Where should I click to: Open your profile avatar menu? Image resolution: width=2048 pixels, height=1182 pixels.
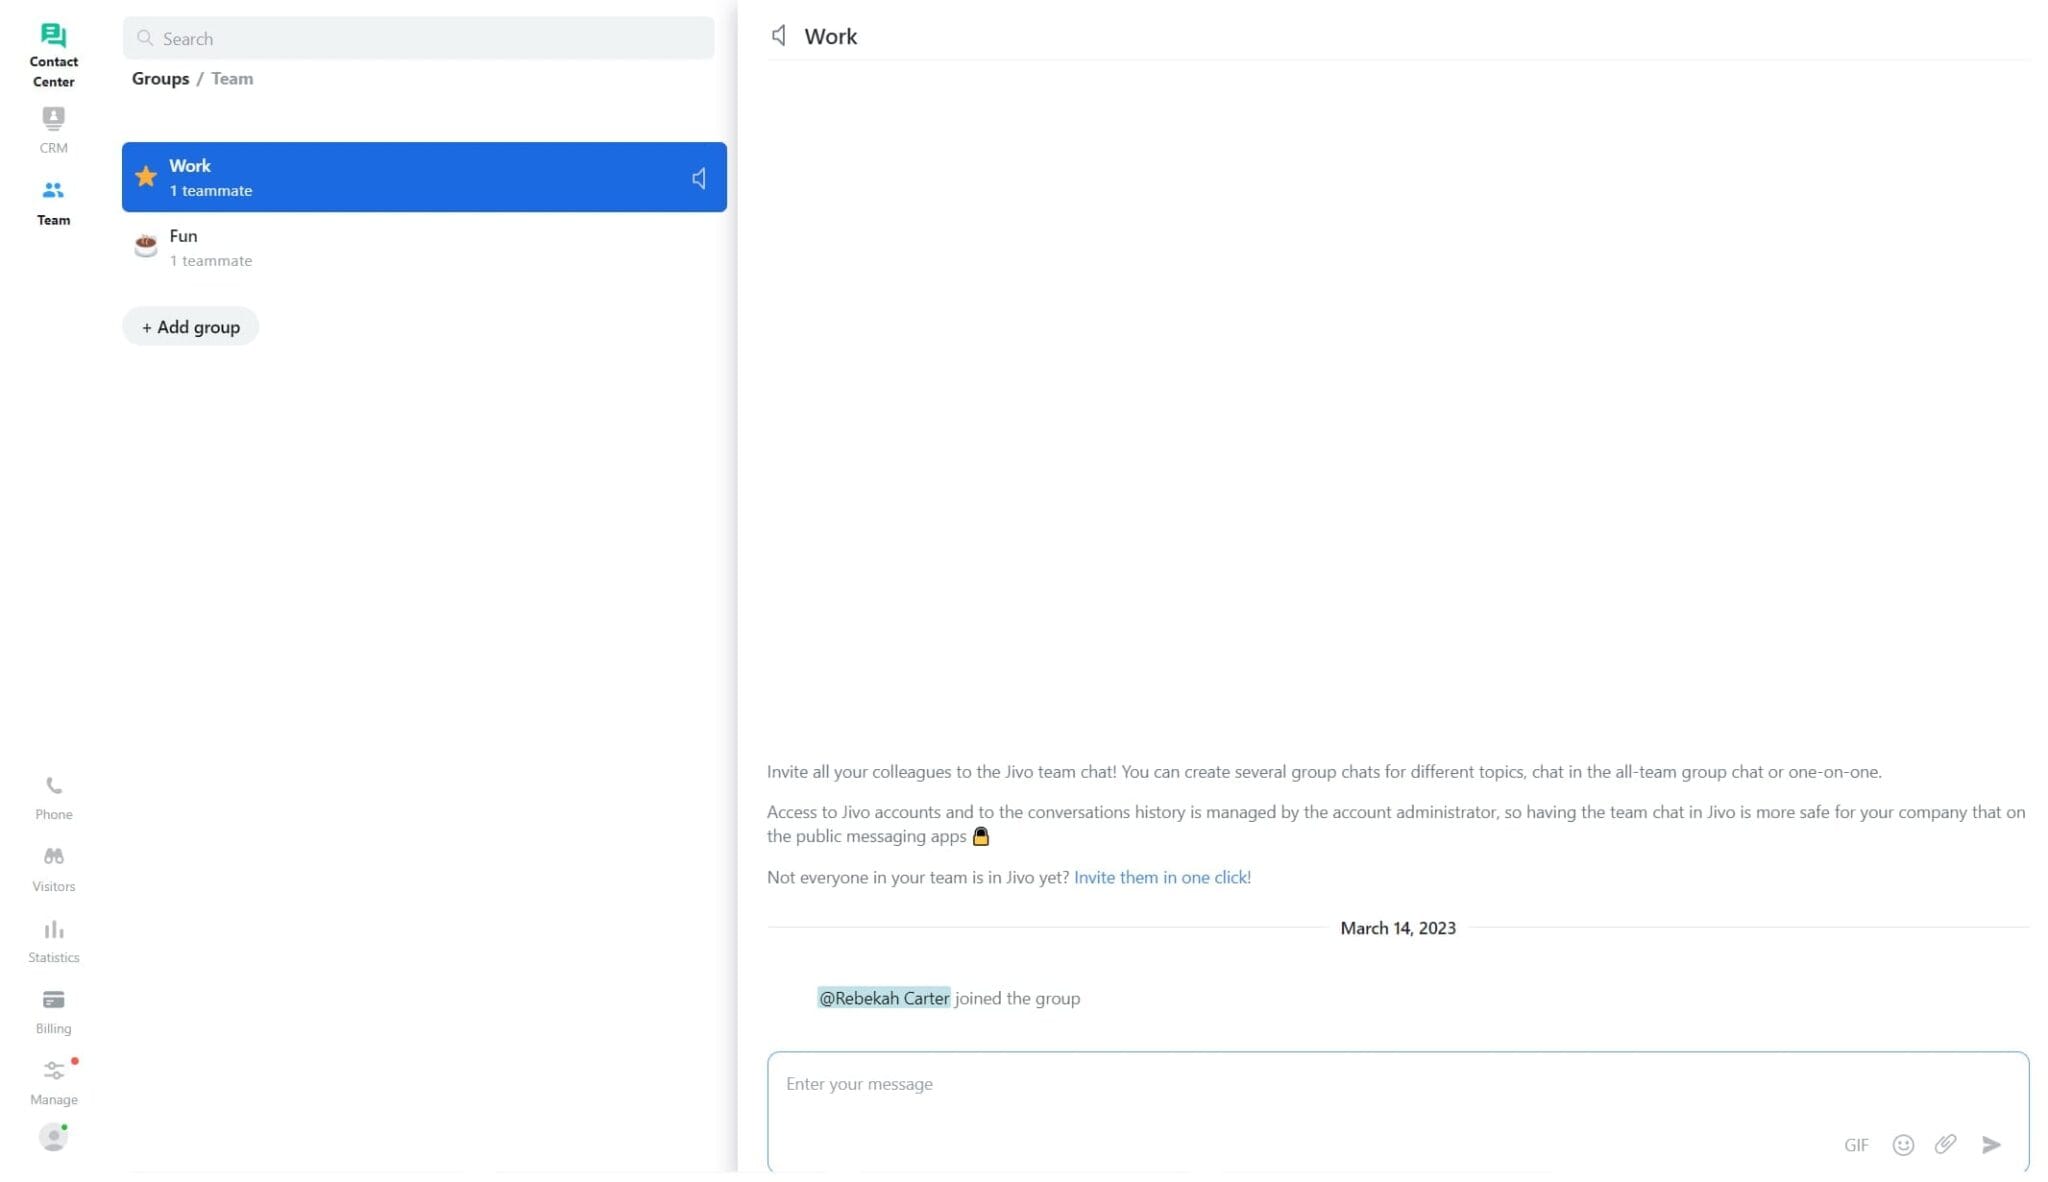(x=53, y=1137)
